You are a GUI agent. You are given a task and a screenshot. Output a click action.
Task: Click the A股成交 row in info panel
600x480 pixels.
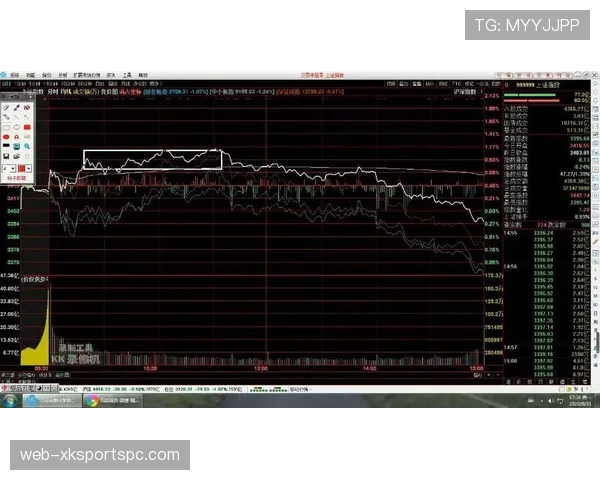coord(546,109)
